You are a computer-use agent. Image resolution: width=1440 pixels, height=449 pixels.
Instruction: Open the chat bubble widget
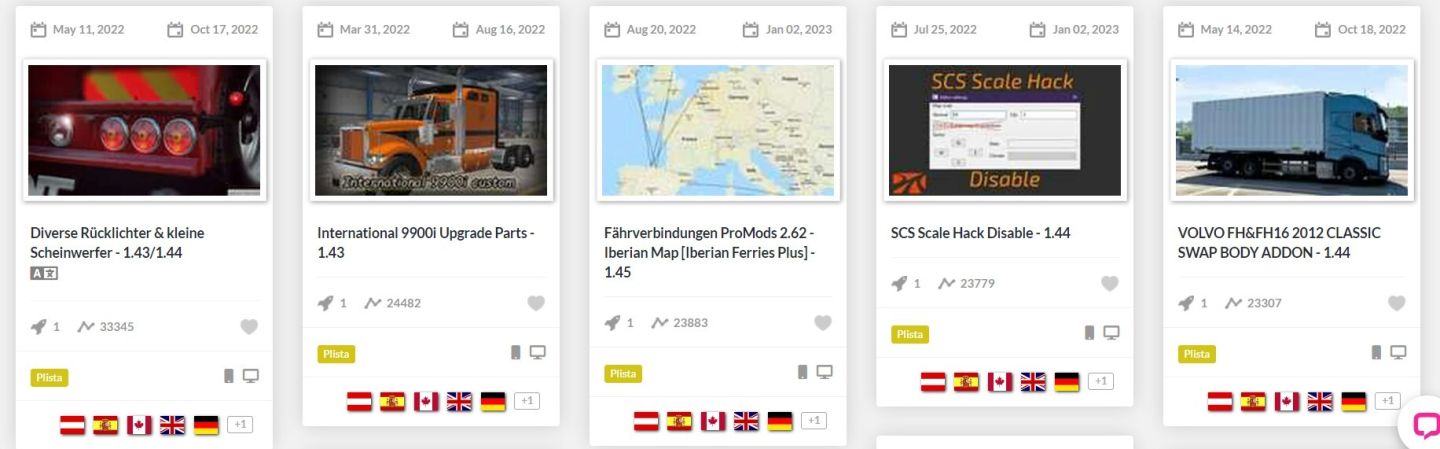(1424, 425)
